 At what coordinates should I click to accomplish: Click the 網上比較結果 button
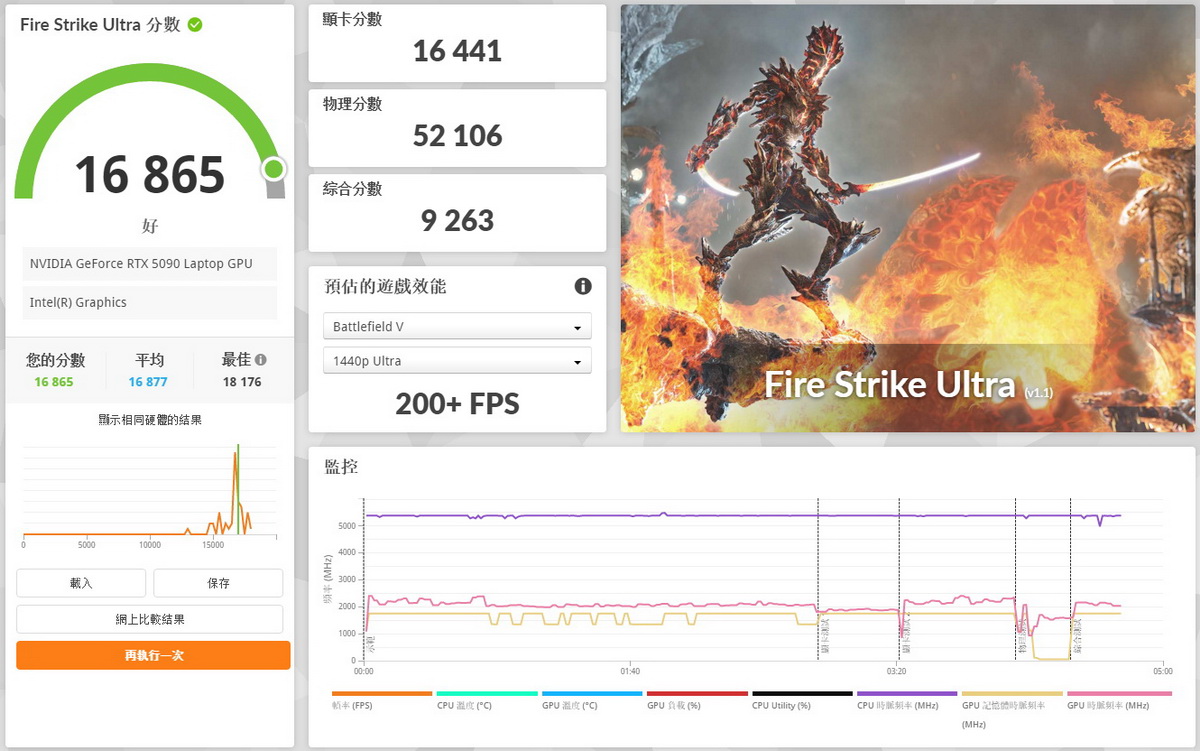(x=150, y=619)
